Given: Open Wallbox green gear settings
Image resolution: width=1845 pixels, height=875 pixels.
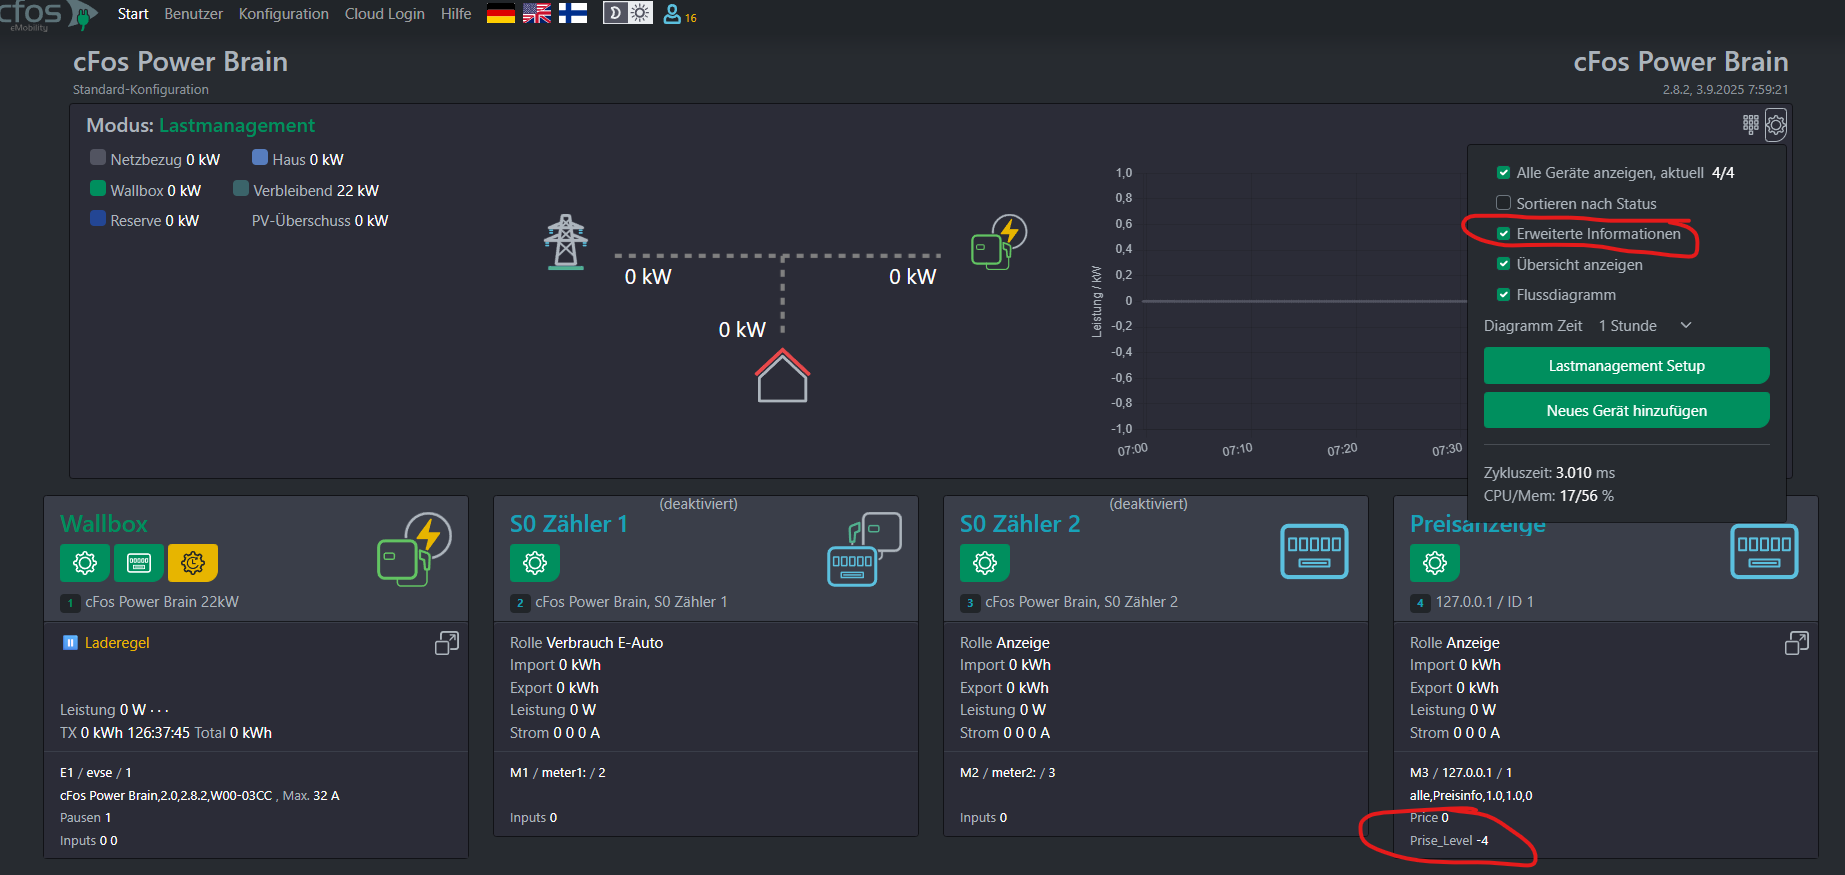Looking at the screenshot, I should [85, 563].
